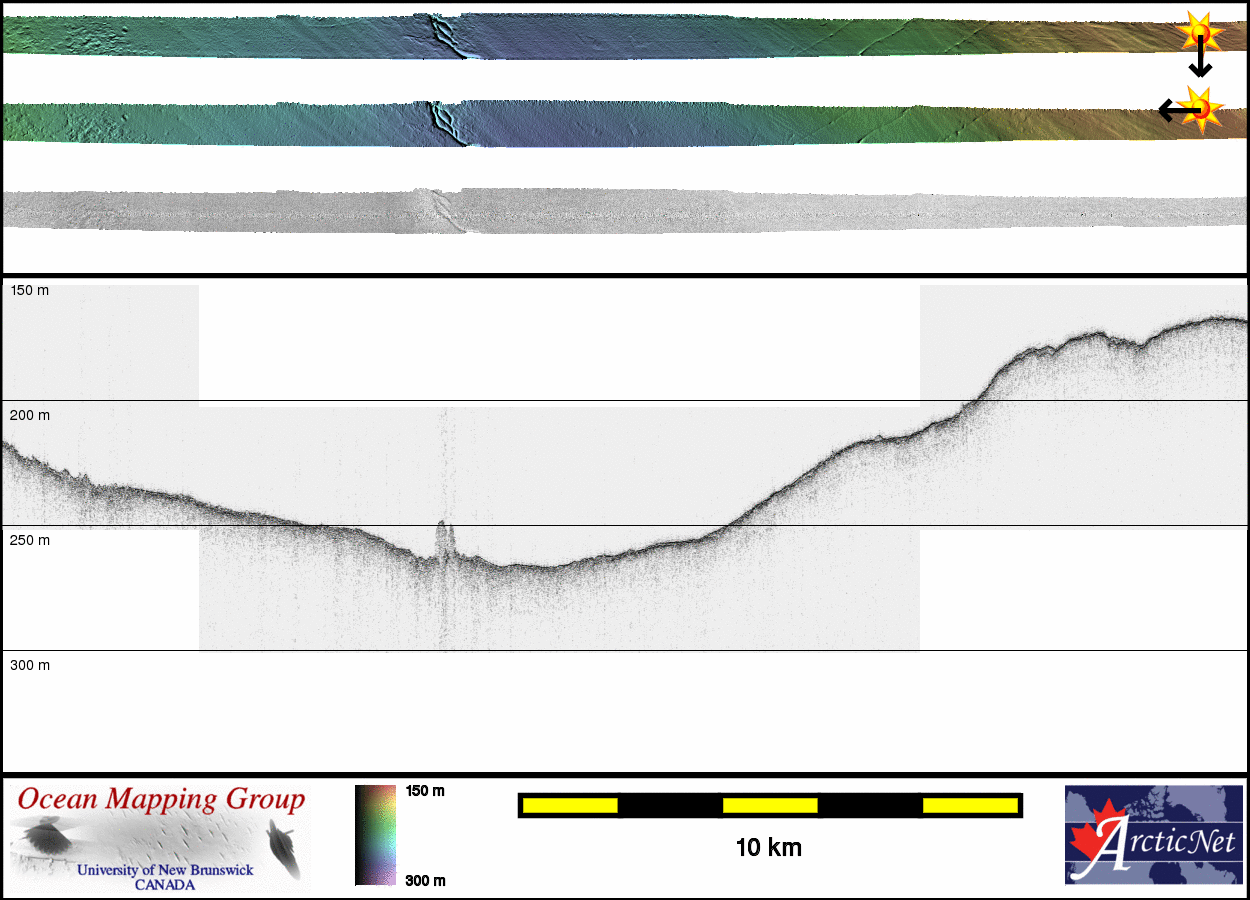1250x900 pixels.
Task: Click the 150 m label beside color scale
Action: 424,791
